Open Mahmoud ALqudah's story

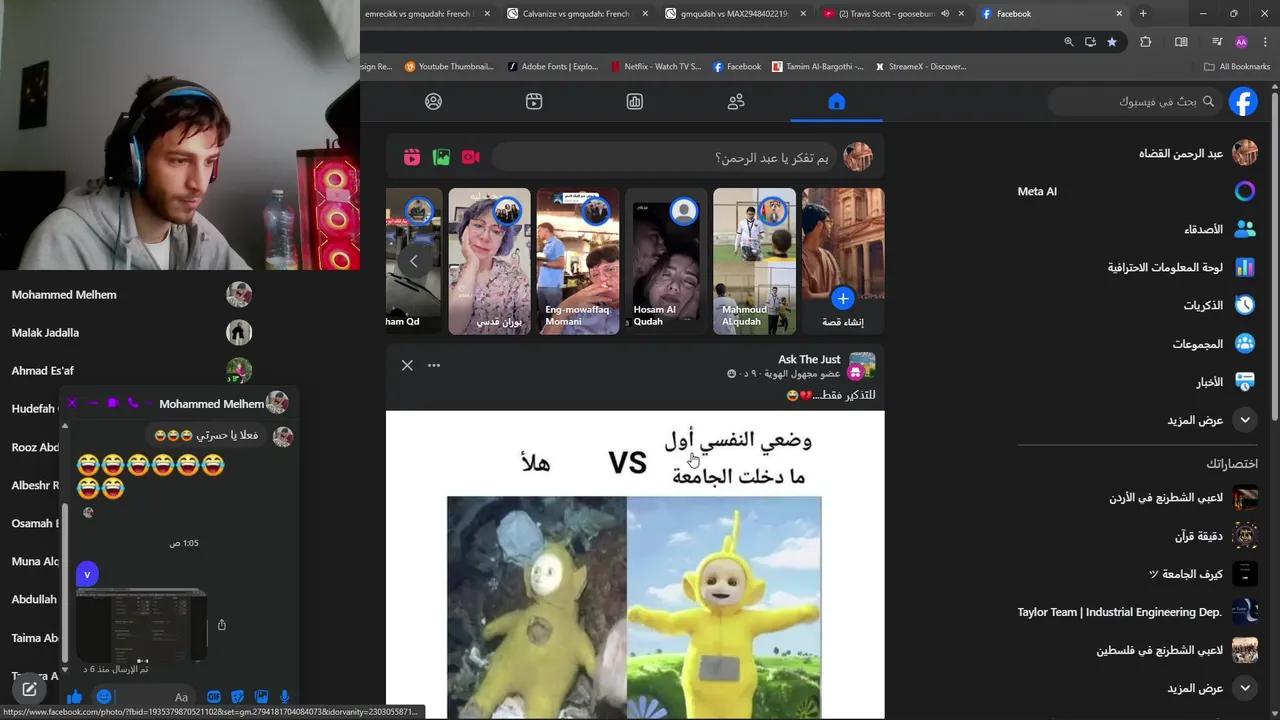click(755, 261)
